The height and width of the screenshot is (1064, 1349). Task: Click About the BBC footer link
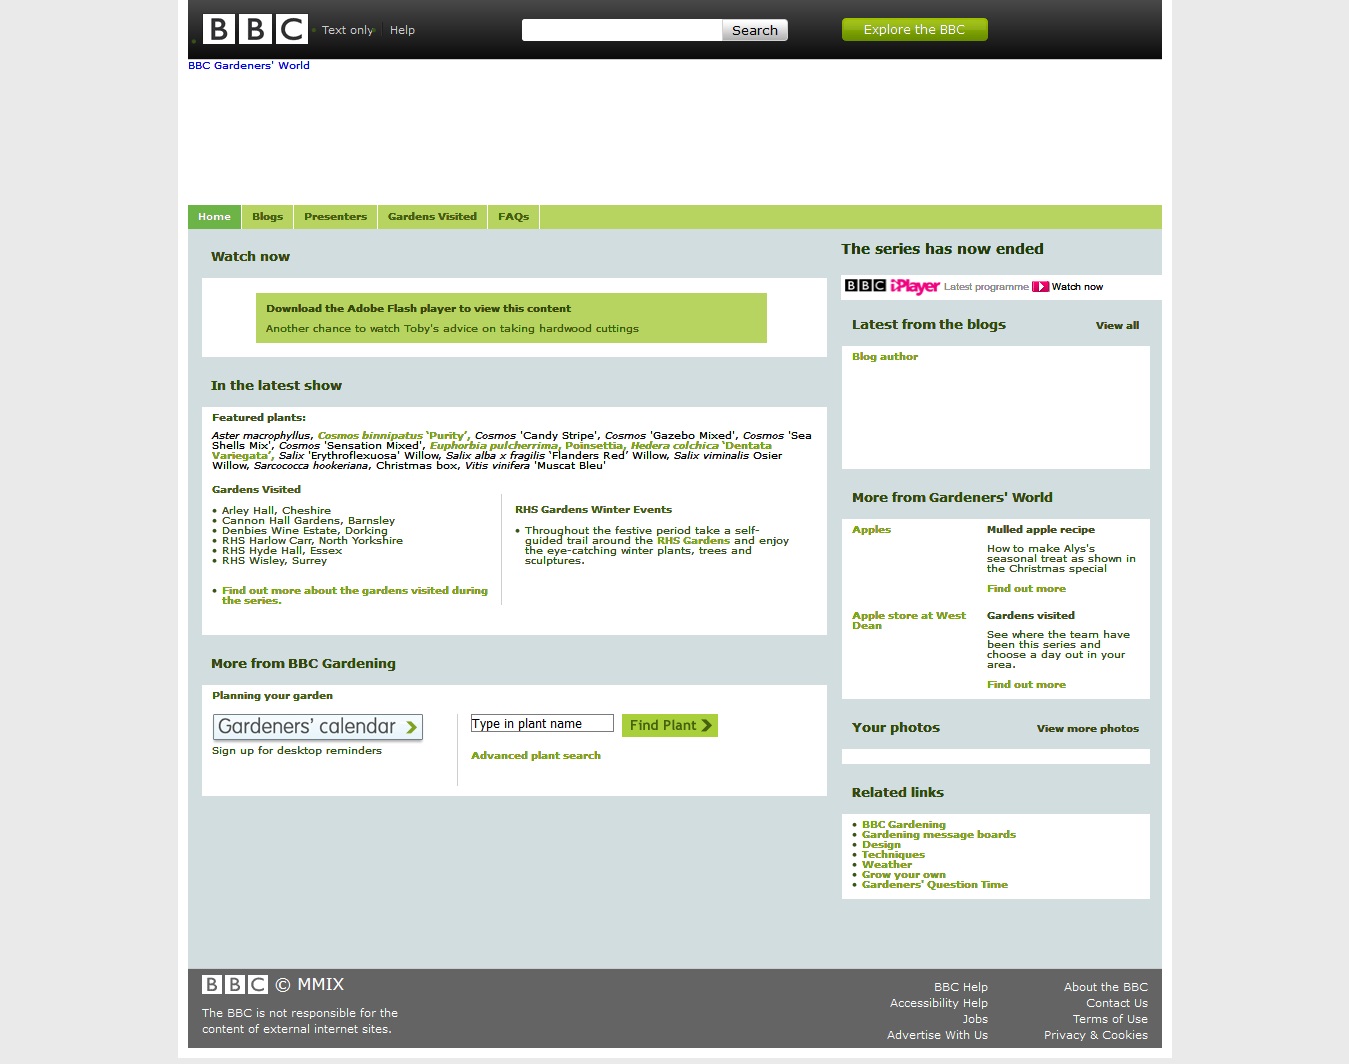1105,987
